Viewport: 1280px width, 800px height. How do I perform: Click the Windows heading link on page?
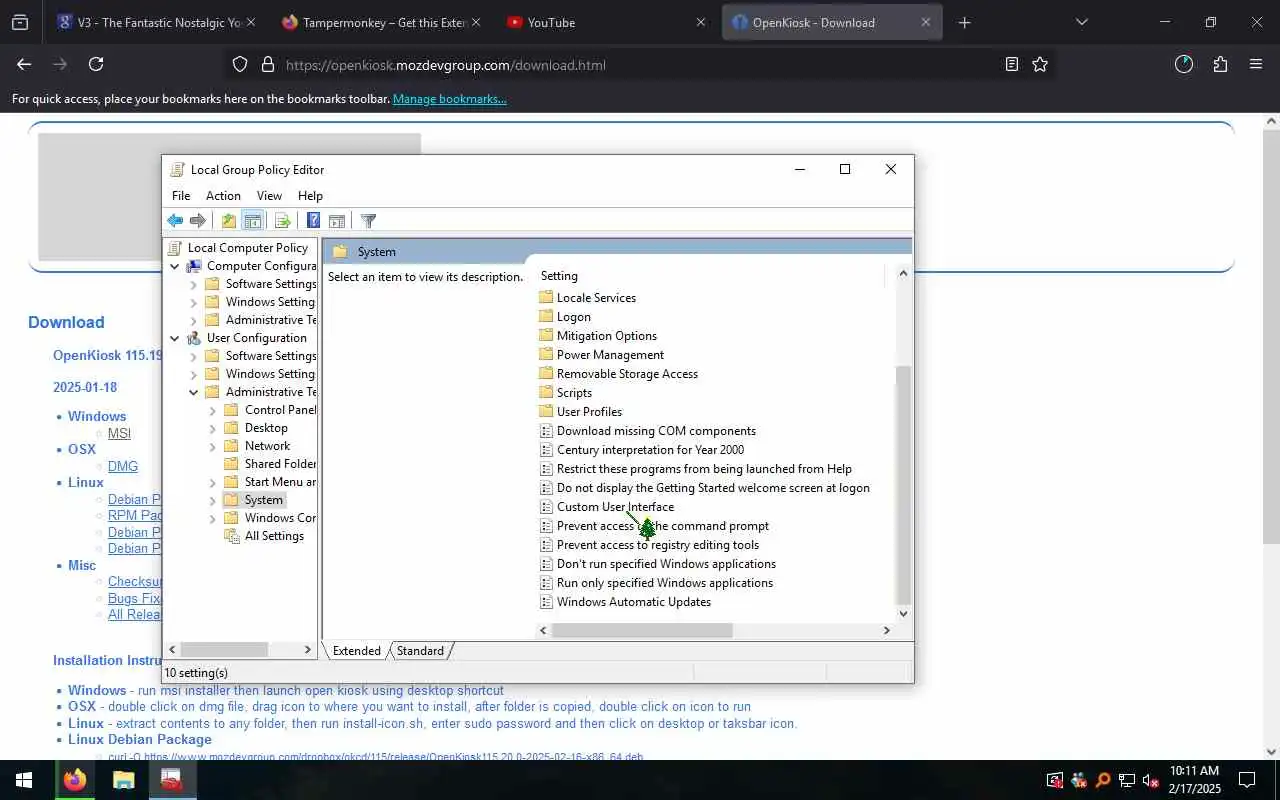97,416
